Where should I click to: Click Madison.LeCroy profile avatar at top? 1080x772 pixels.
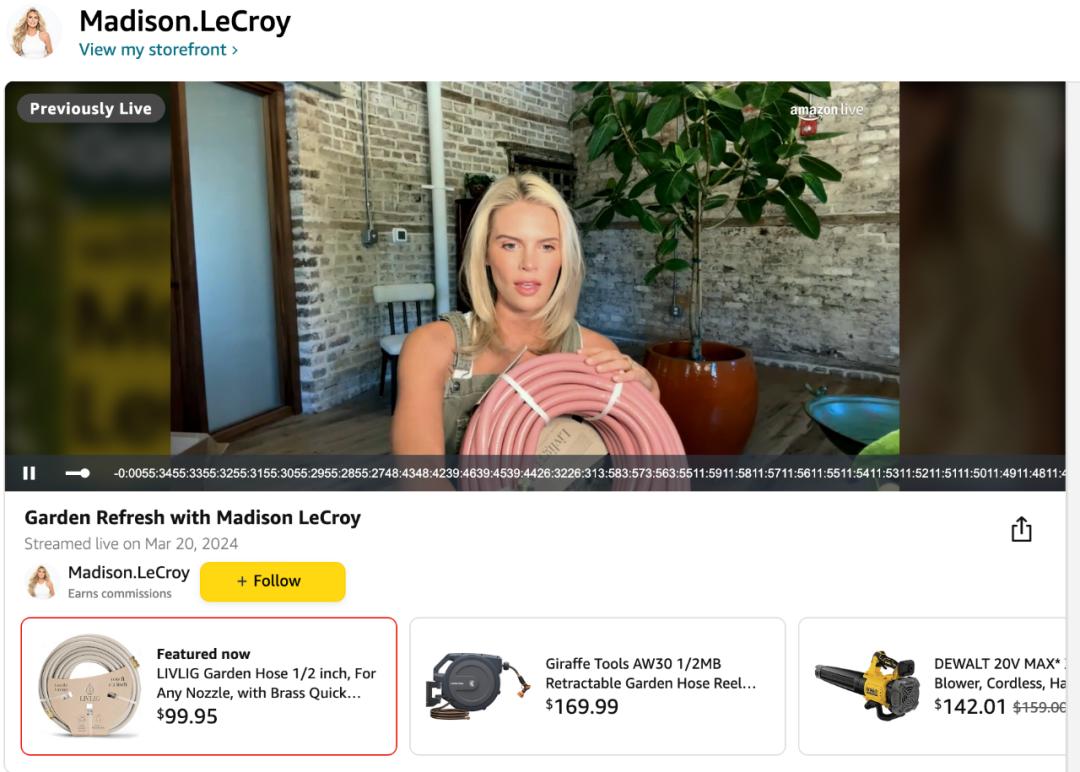click(x=32, y=32)
